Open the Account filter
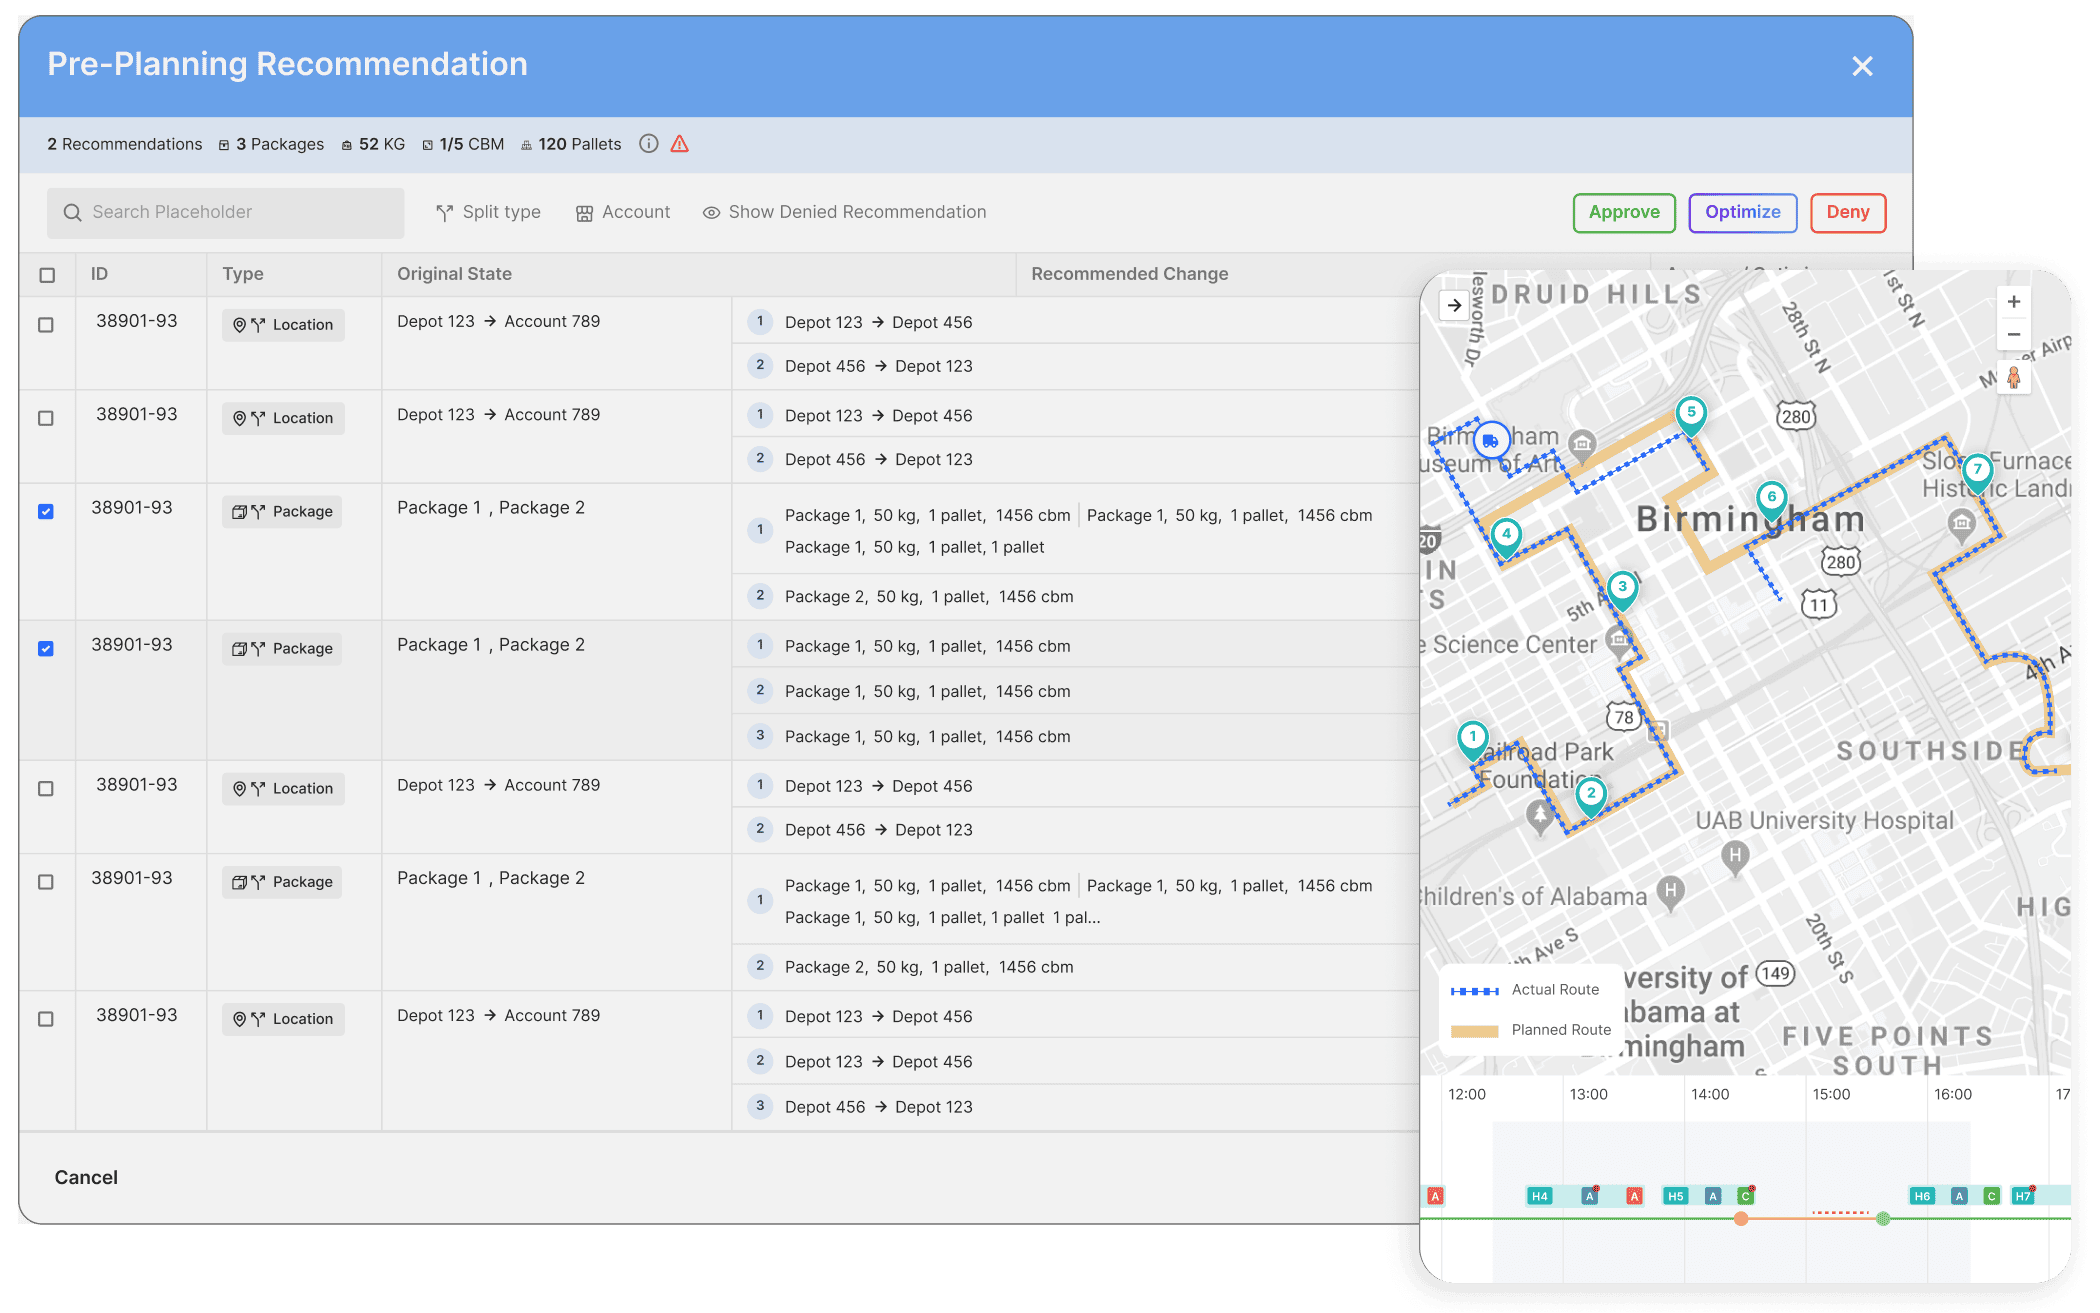Screen dimensions: 2100x1313 [x=623, y=212]
